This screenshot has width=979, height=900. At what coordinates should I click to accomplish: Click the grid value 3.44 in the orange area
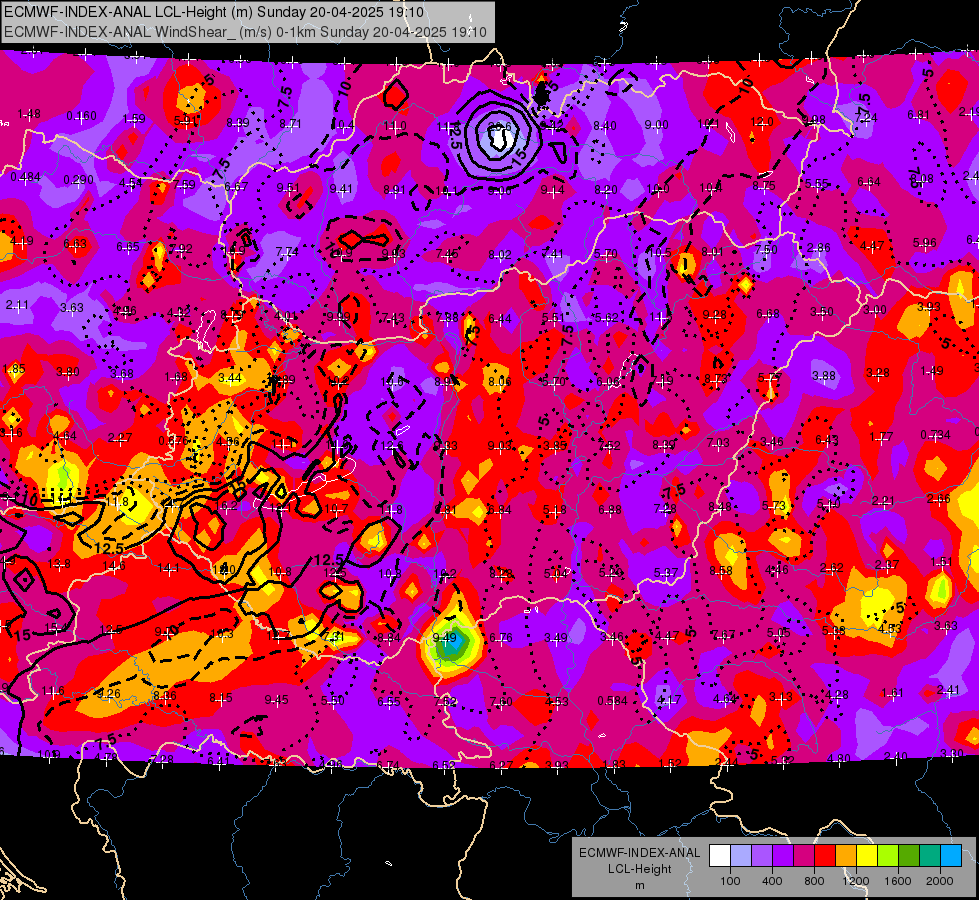(230, 378)
